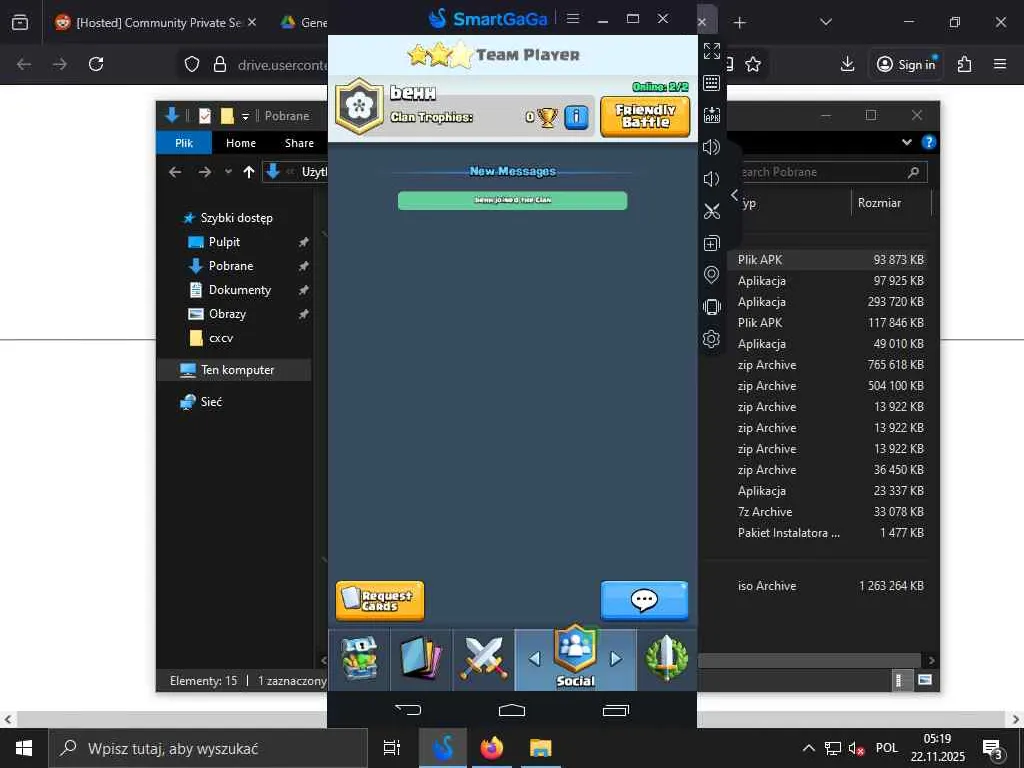Open the clan chat speech bubble button
This screenshot has width=1024, height=768.
645,600
